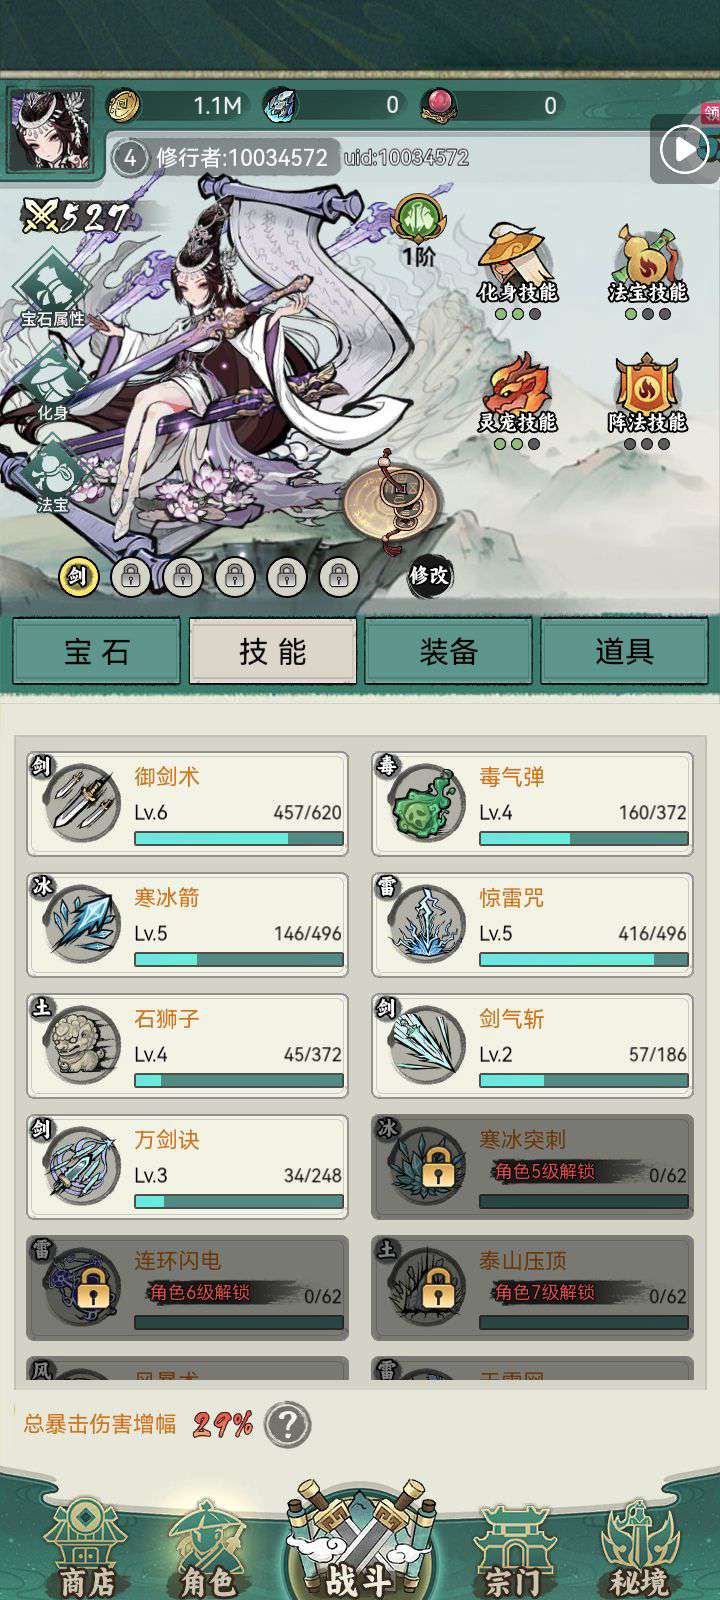Viewport: 720px width, 1600px height.
Task: Open the 道具 items tab
Action: tap(624, 651)
